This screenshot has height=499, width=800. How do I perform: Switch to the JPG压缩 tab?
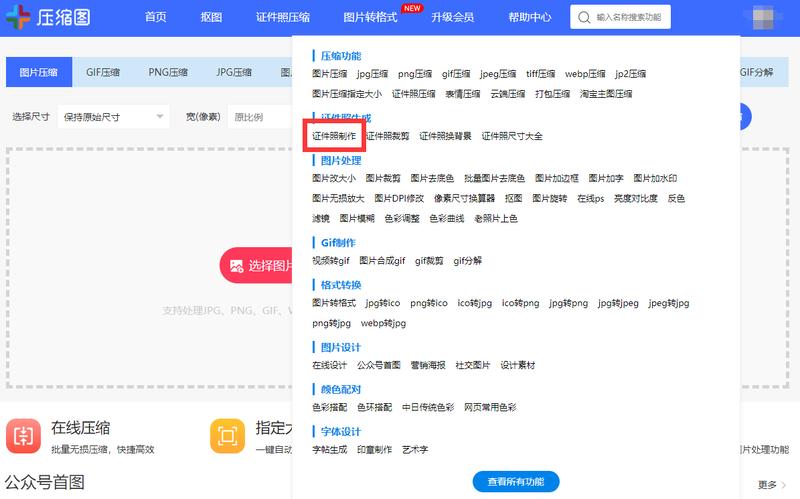tap(234, 72)
